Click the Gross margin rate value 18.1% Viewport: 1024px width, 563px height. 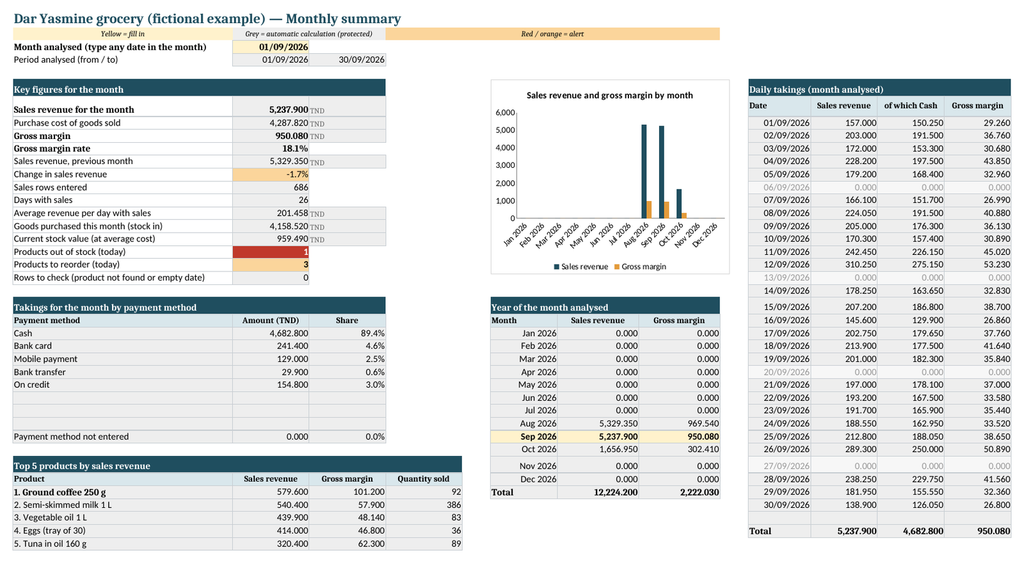[270, 148]
